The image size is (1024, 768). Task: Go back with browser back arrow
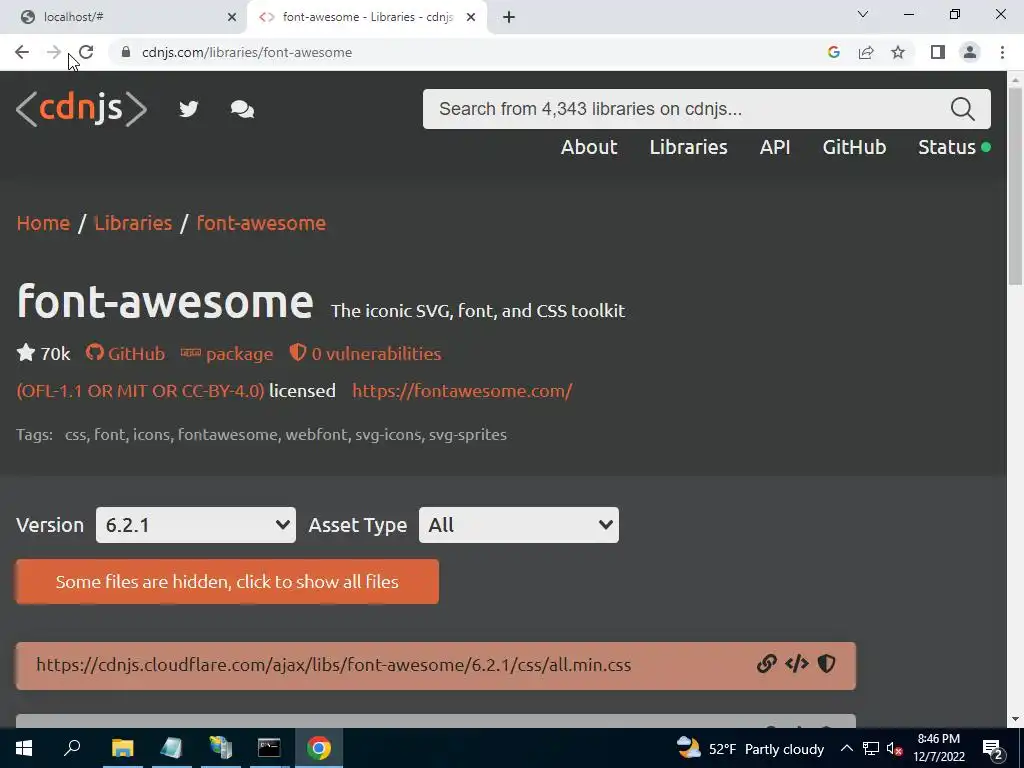pos(22,52)
